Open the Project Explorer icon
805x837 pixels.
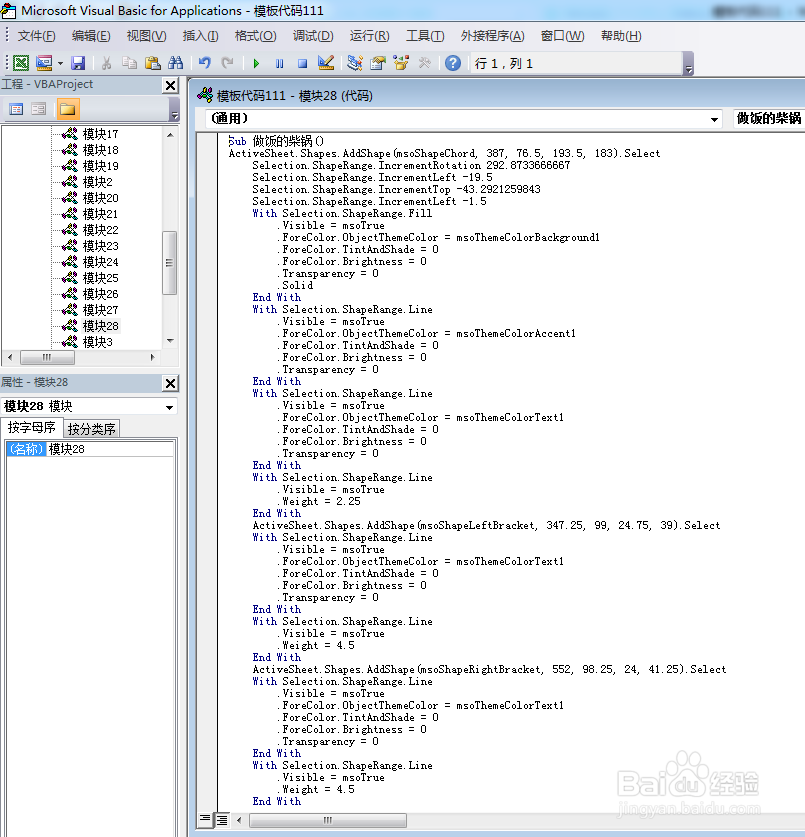tap(354, 63)
